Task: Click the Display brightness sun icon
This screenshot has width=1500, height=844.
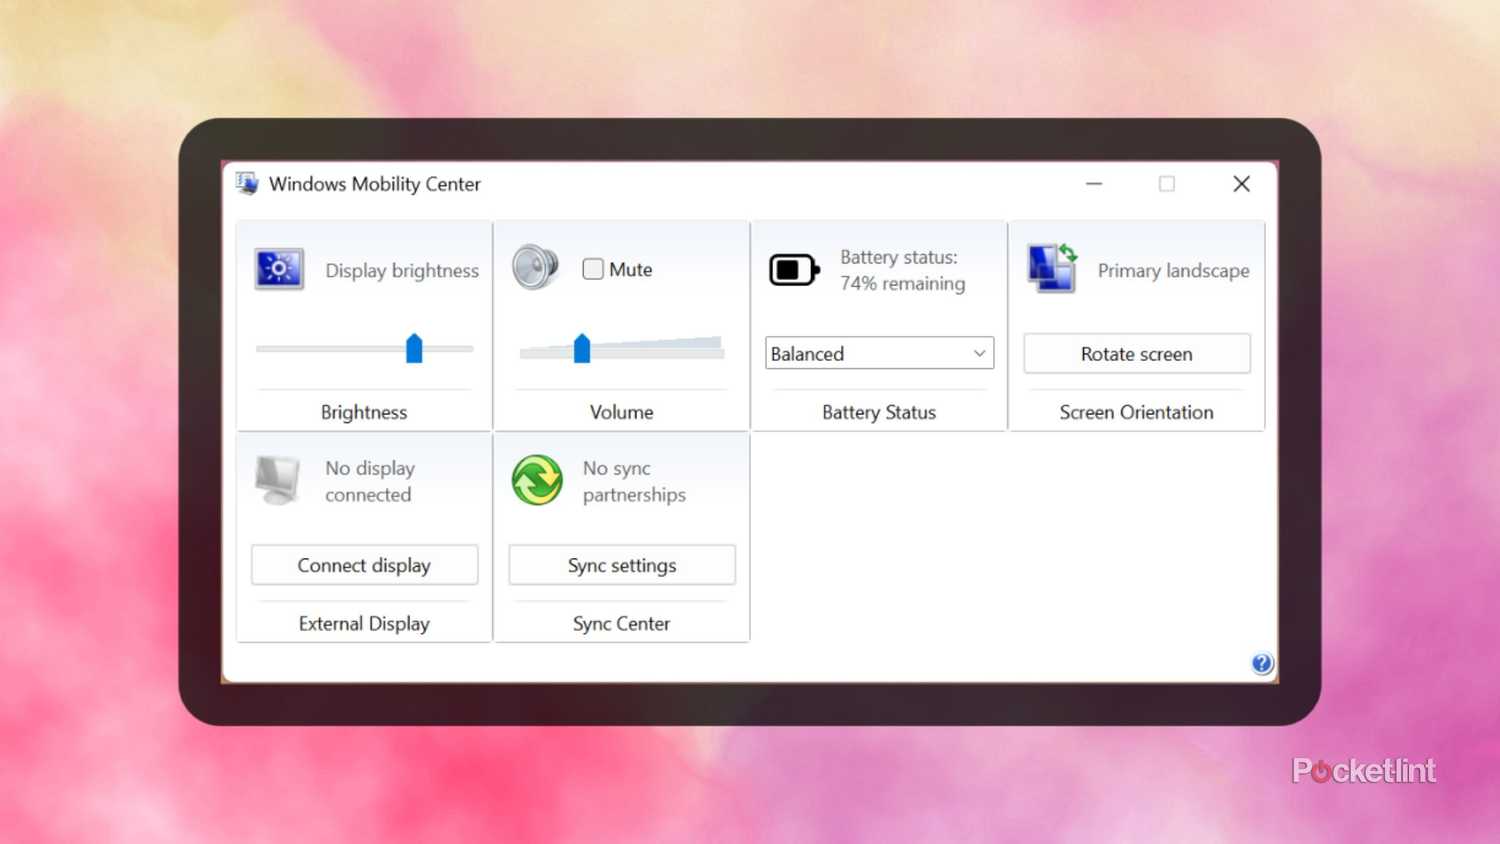Action: coord(278,269)
